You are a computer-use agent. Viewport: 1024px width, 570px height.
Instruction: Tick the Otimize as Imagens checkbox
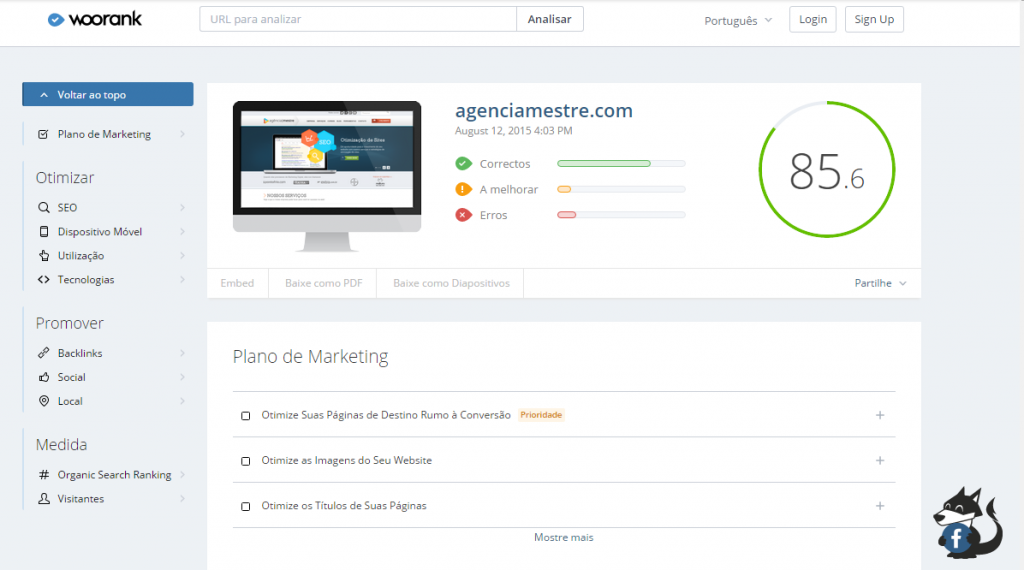coord(246,461)
